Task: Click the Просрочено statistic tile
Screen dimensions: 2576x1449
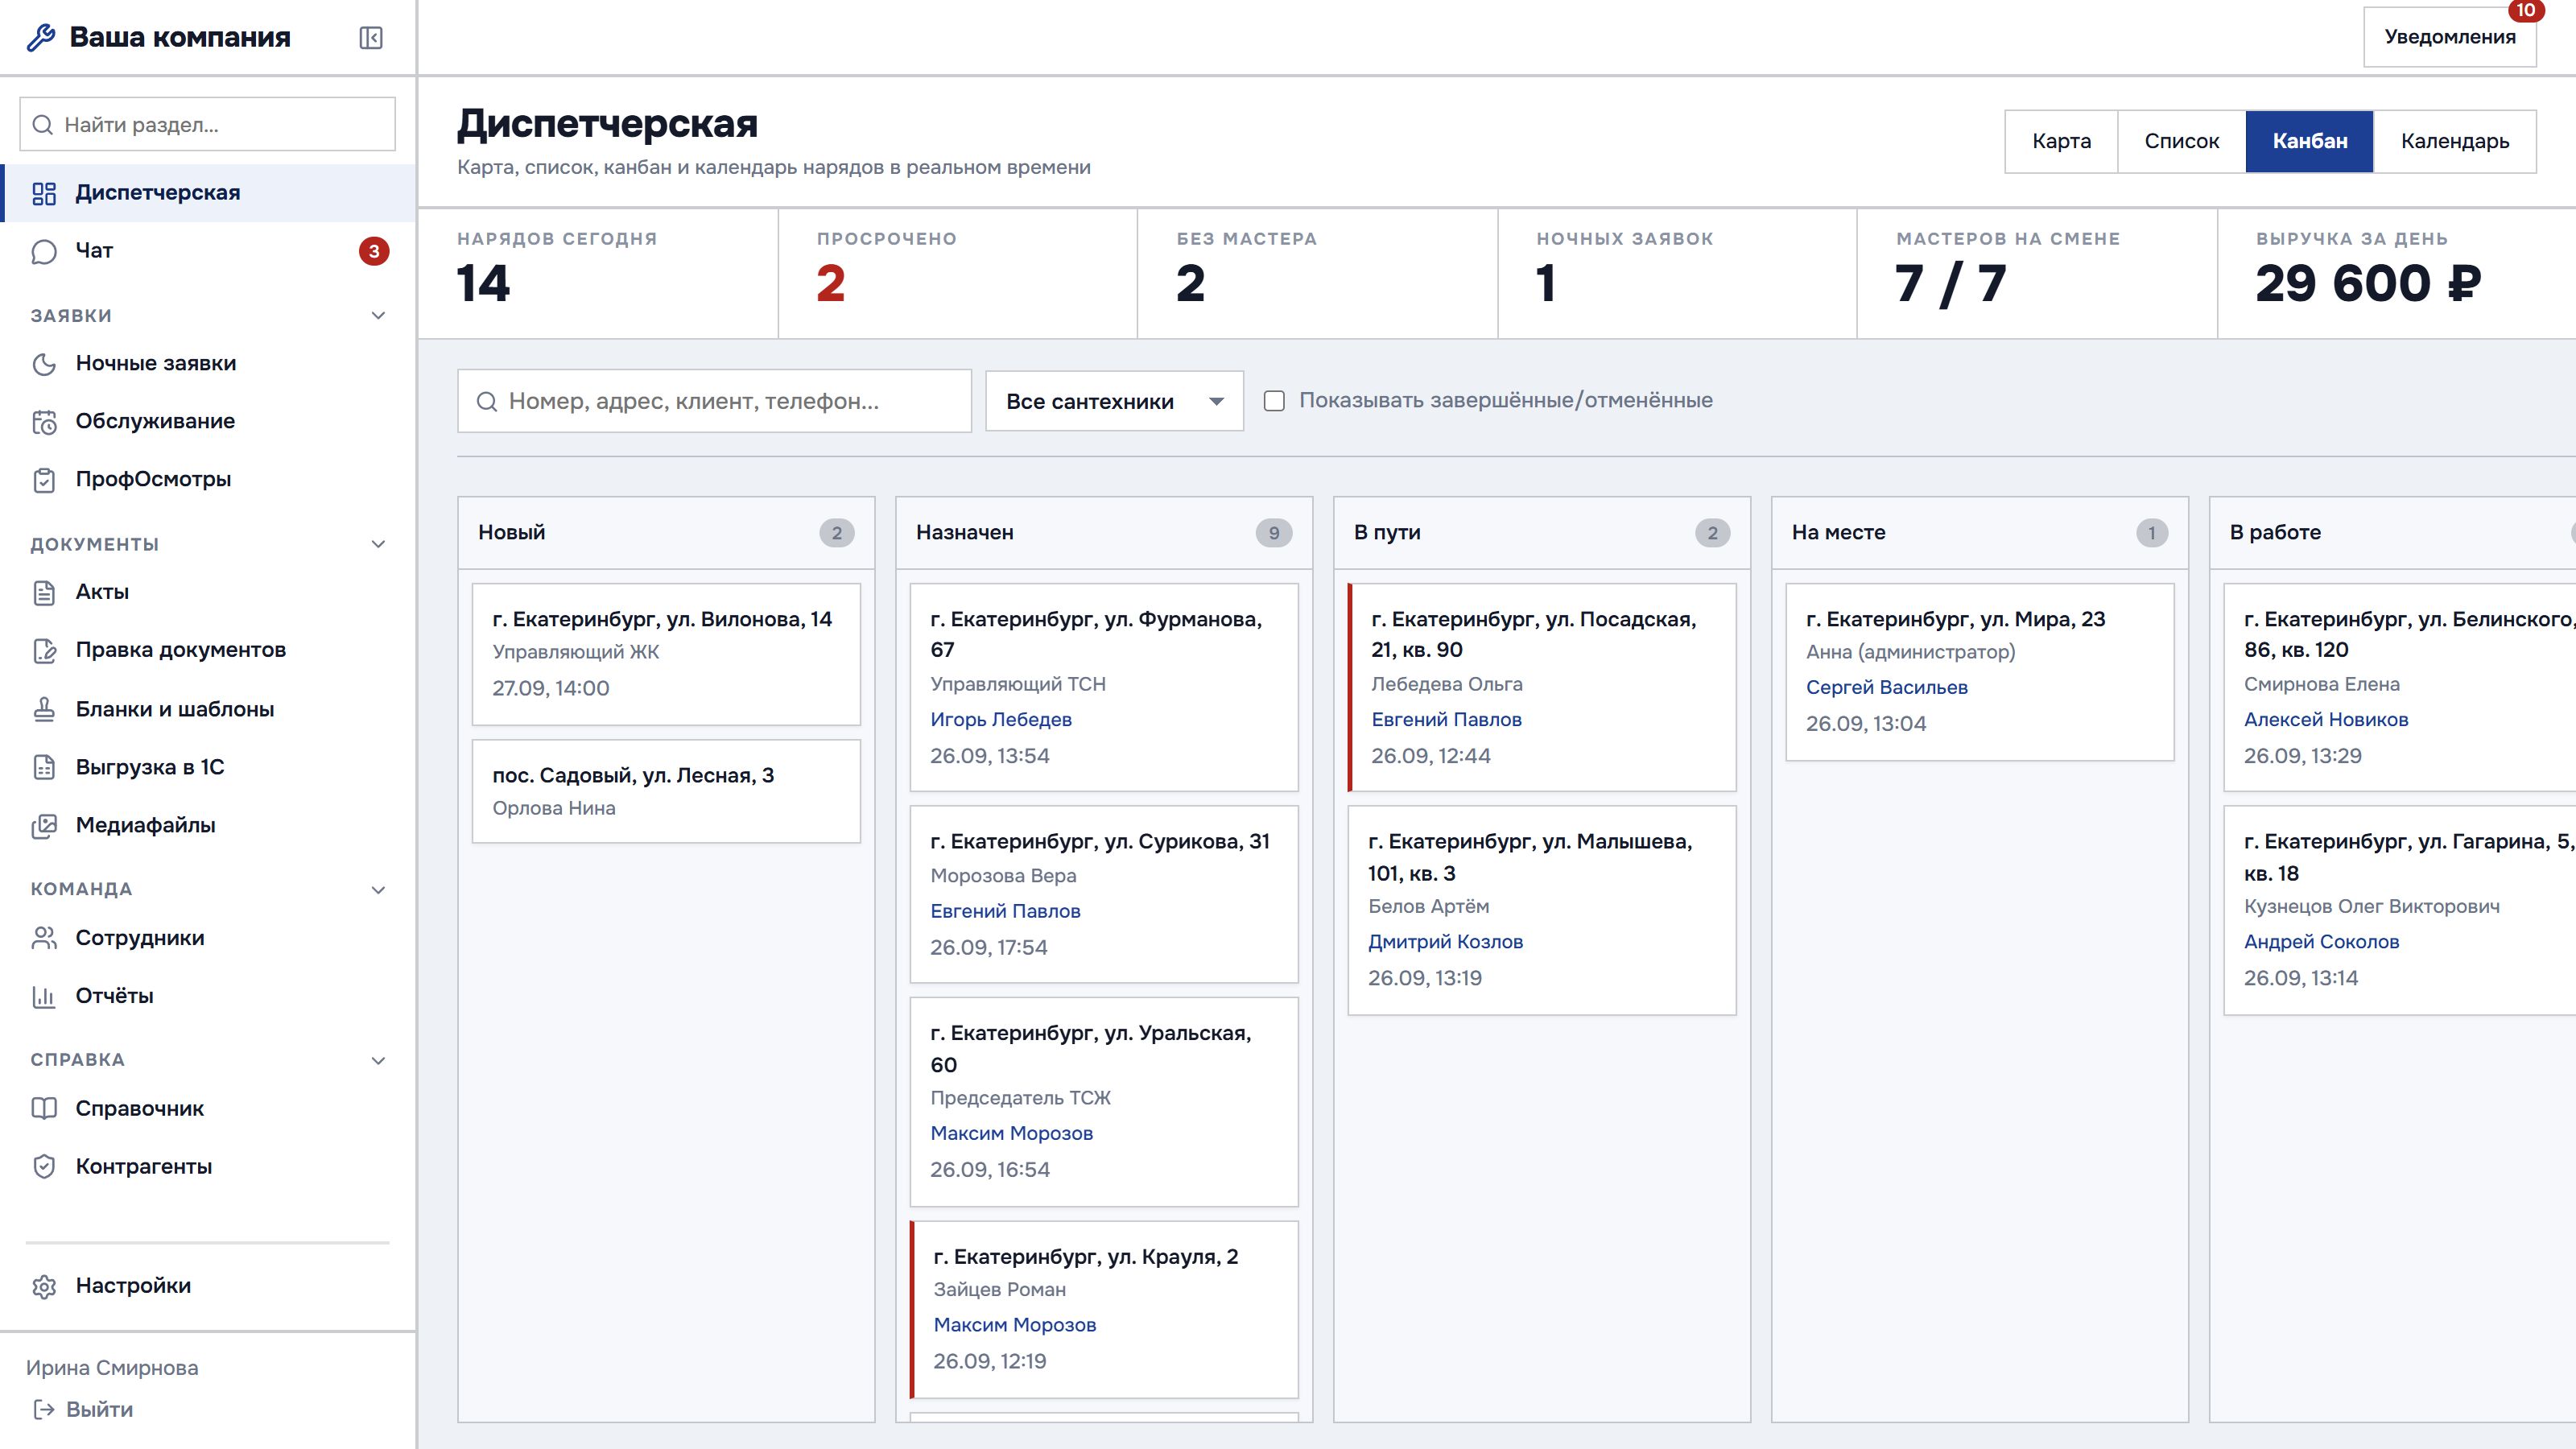Action: click(957, 274)
